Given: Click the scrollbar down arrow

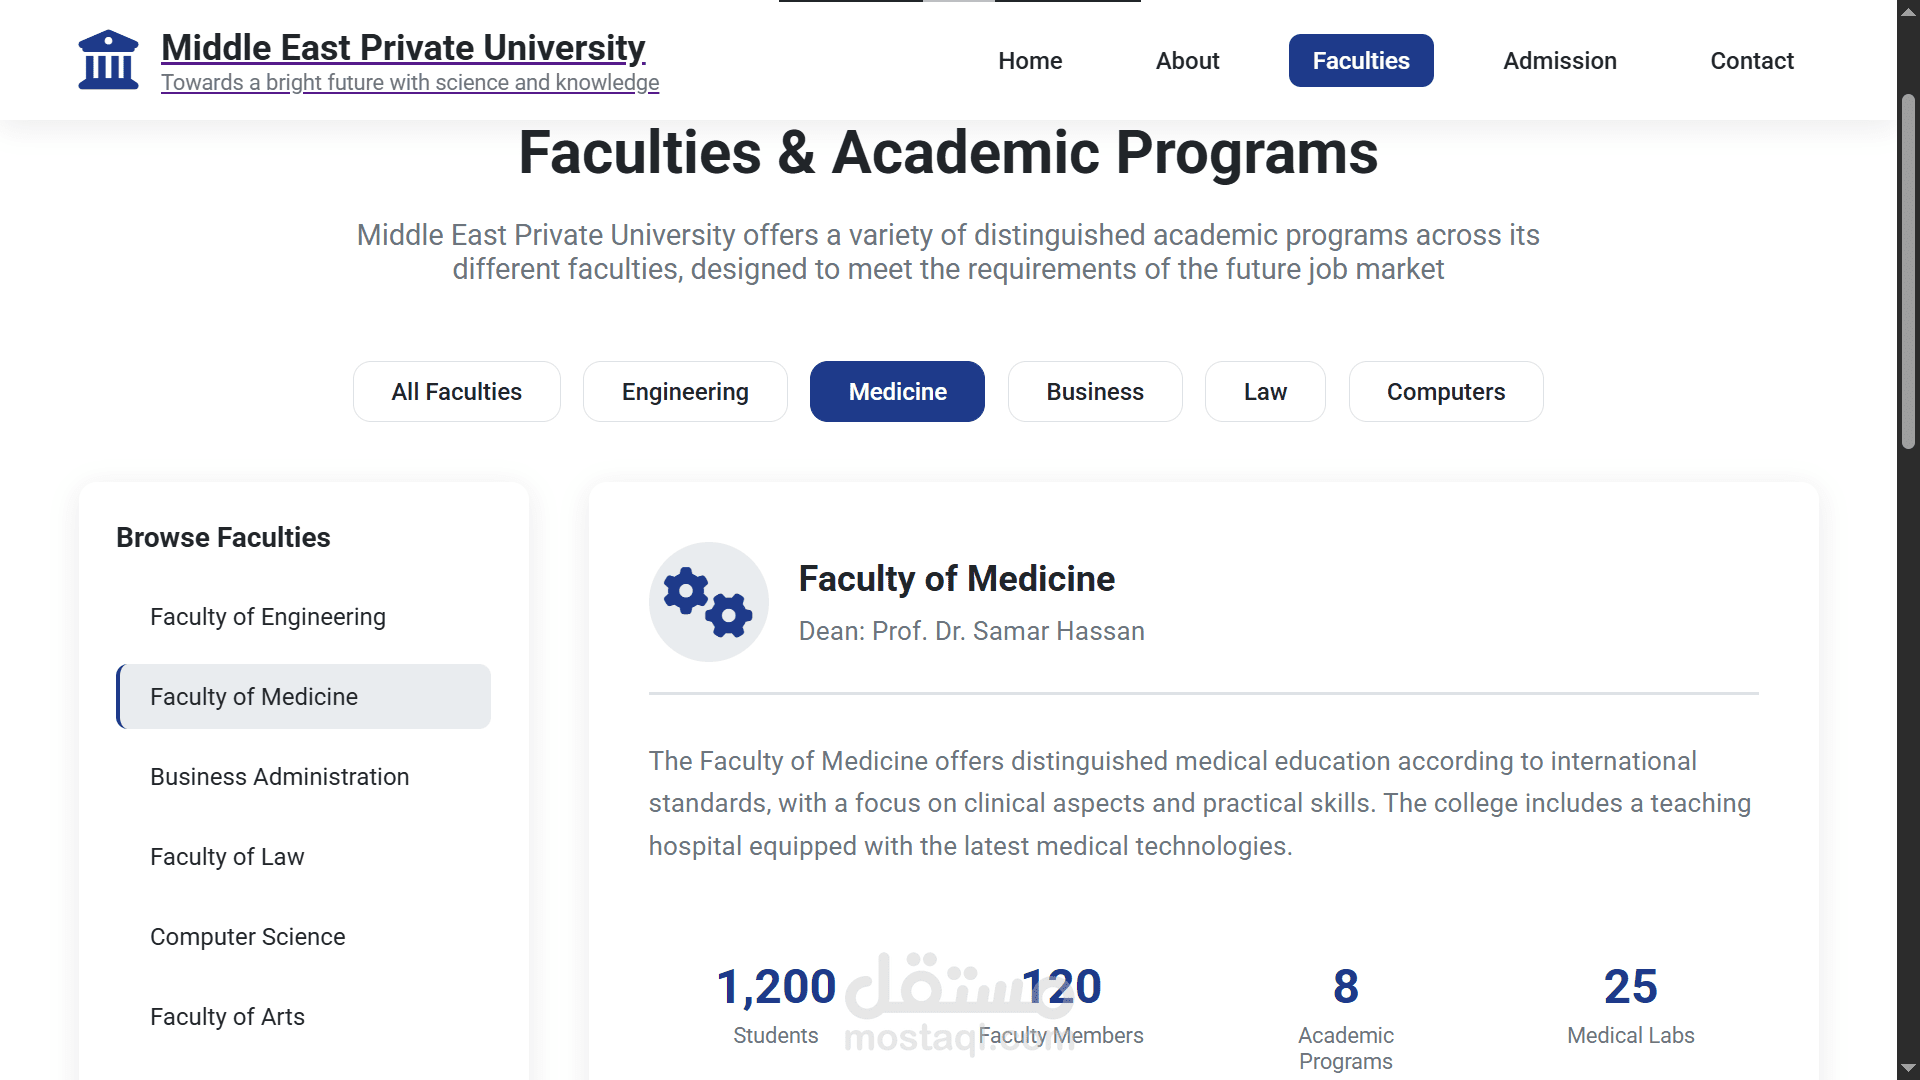Looking at the screenshot, I should pyautogui.click(x=1908, y=1068).
